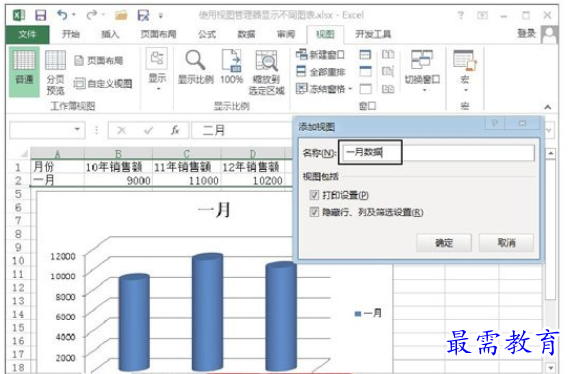Open the File (文件) tab
The width and height of the screenshot is (568, 374).
pos(27,34)
